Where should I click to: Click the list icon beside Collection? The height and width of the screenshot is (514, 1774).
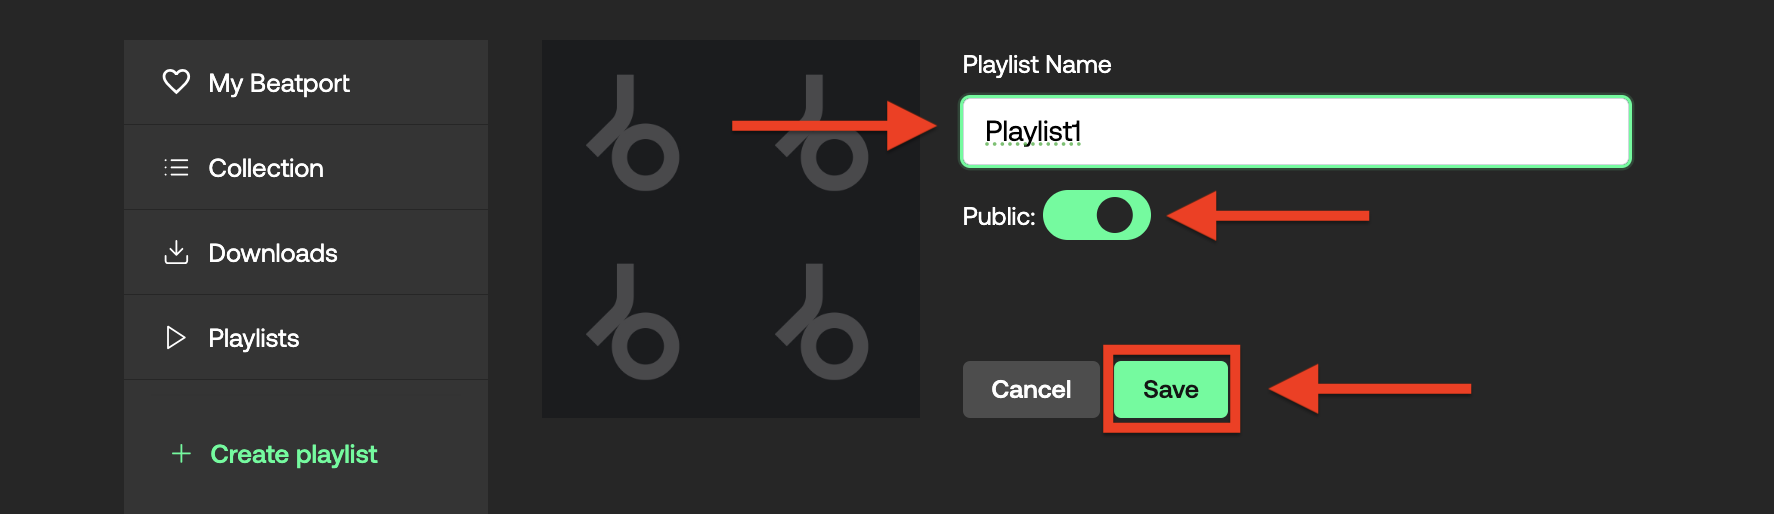tap(176, 167)
